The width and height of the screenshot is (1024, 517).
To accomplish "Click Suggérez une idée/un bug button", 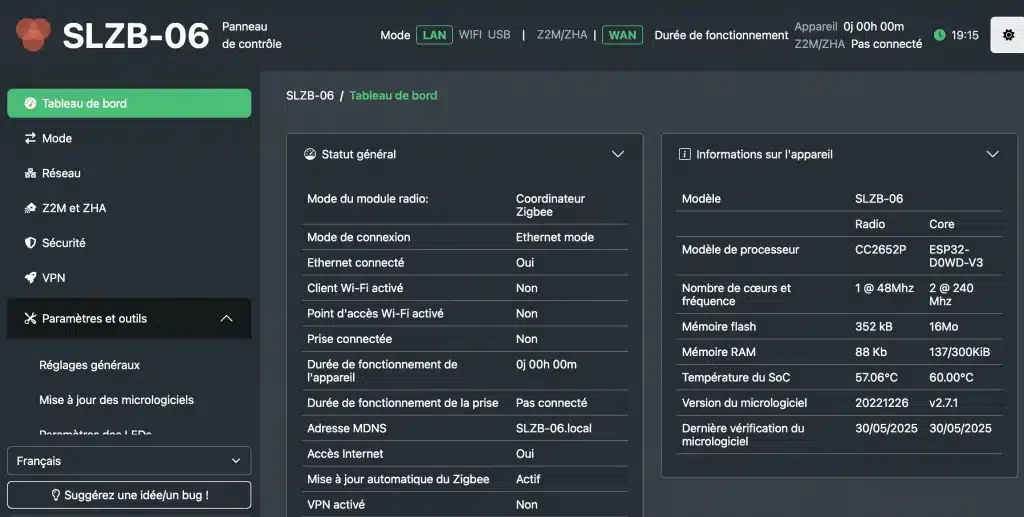I will click(x=129, y=495).
